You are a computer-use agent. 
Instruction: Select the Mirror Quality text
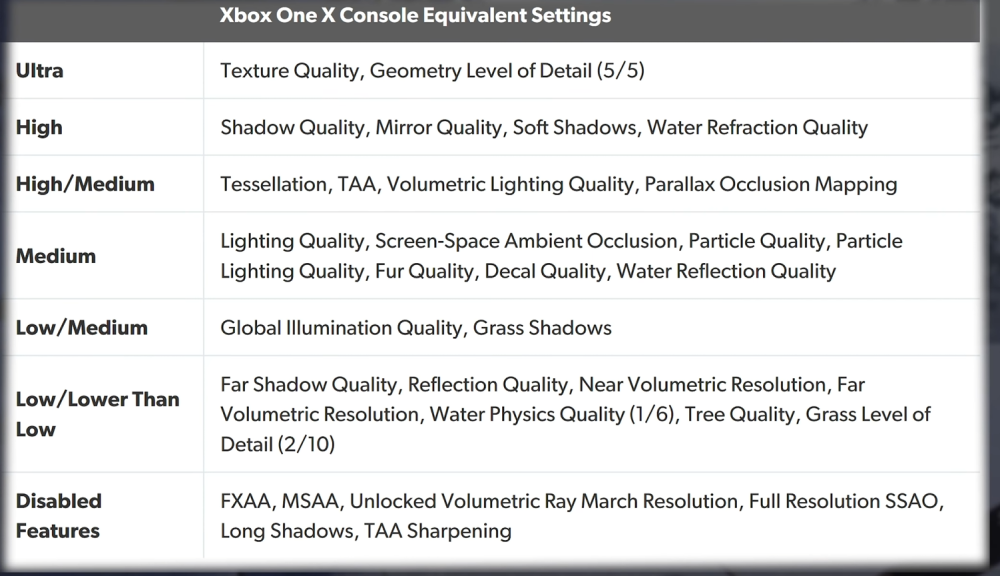pyautogui.click(x=438, y=128)
